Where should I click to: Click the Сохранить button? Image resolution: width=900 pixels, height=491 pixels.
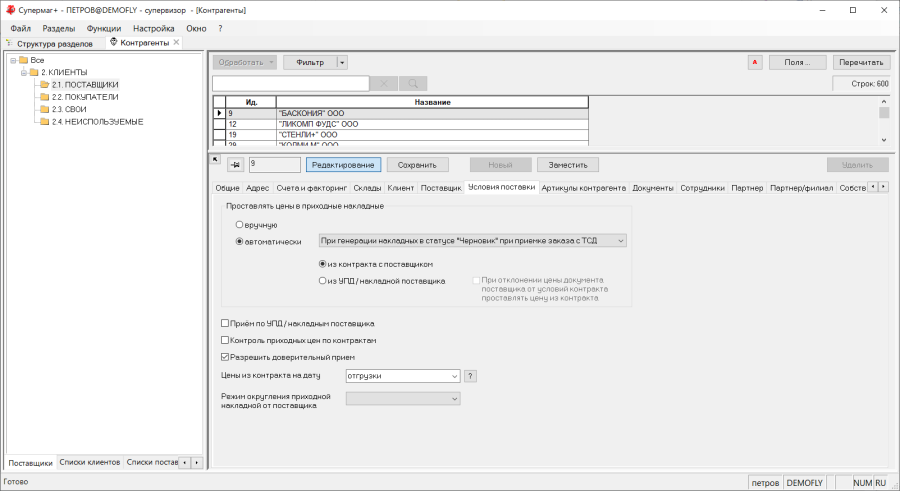pyautogui.click(x=418, y=165)
